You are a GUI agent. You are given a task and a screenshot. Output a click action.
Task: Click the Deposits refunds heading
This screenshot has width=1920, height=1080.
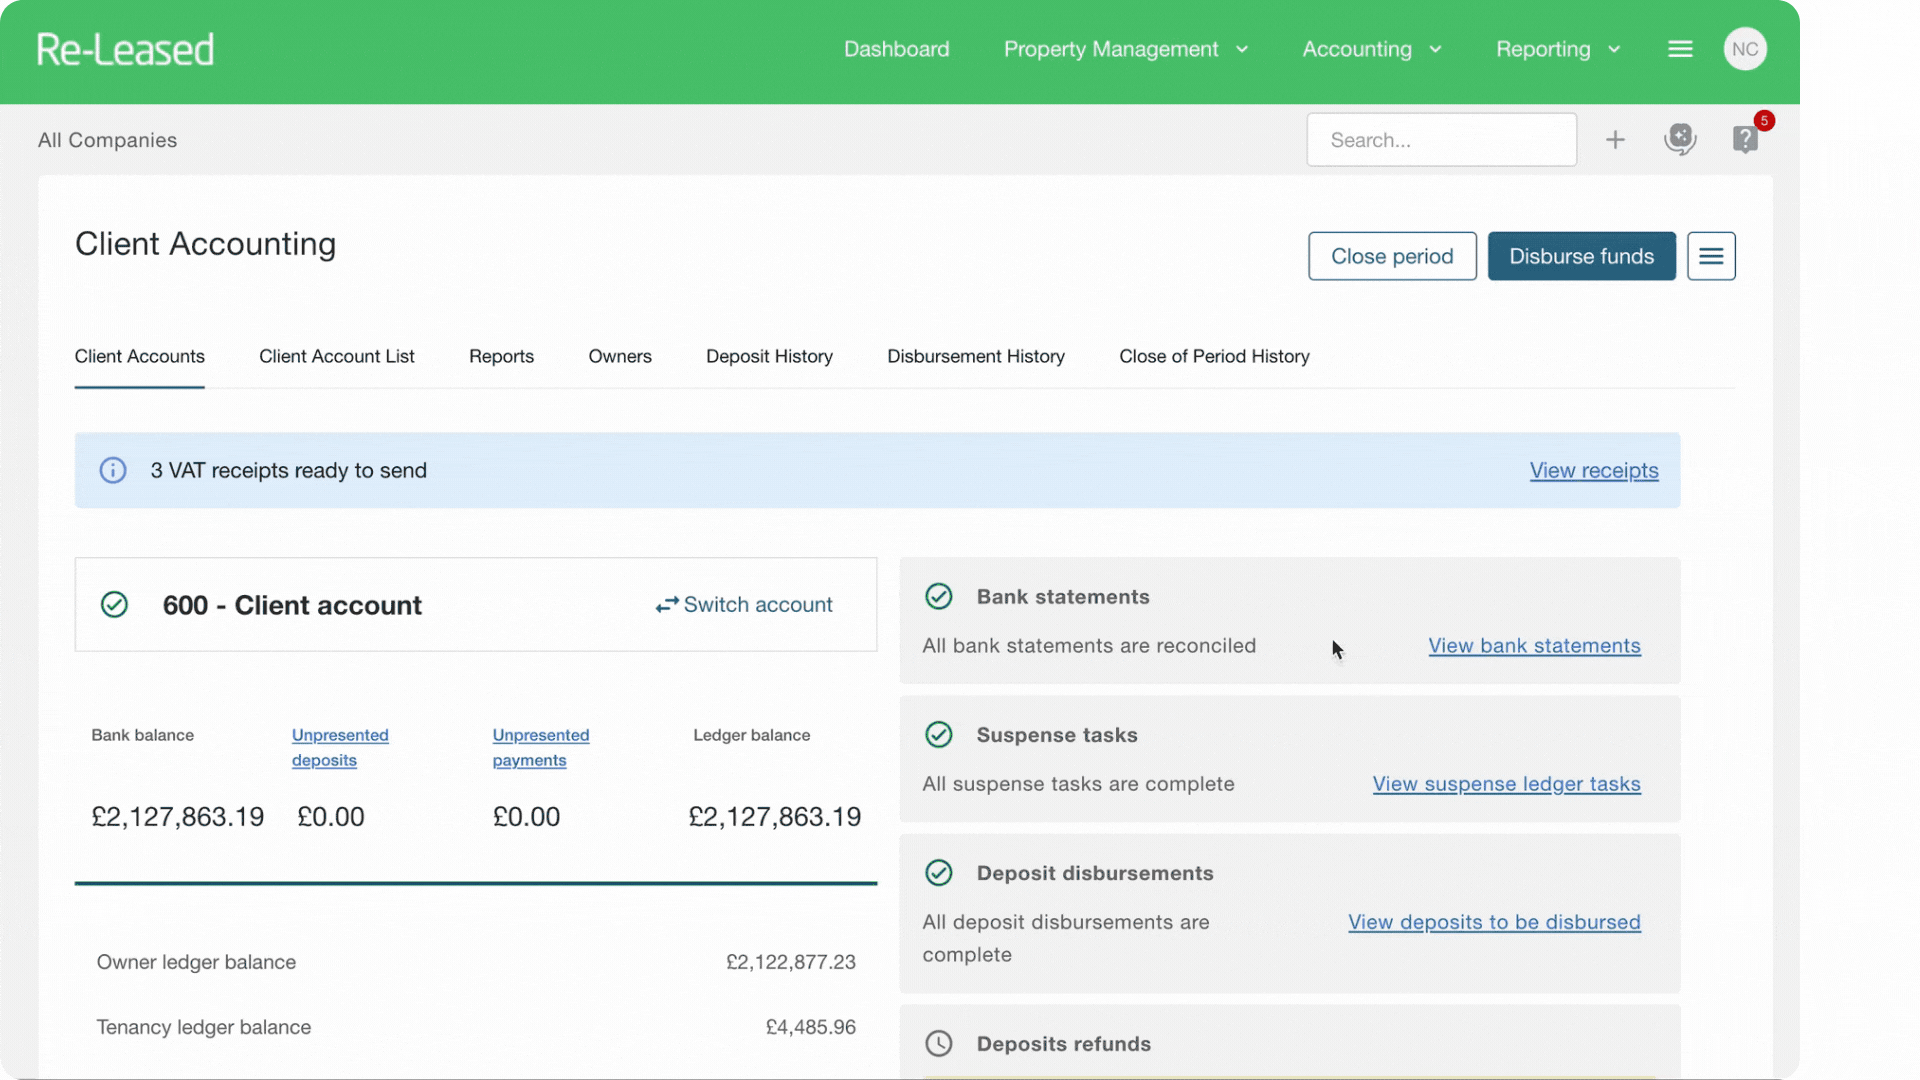[1064, 1044]
